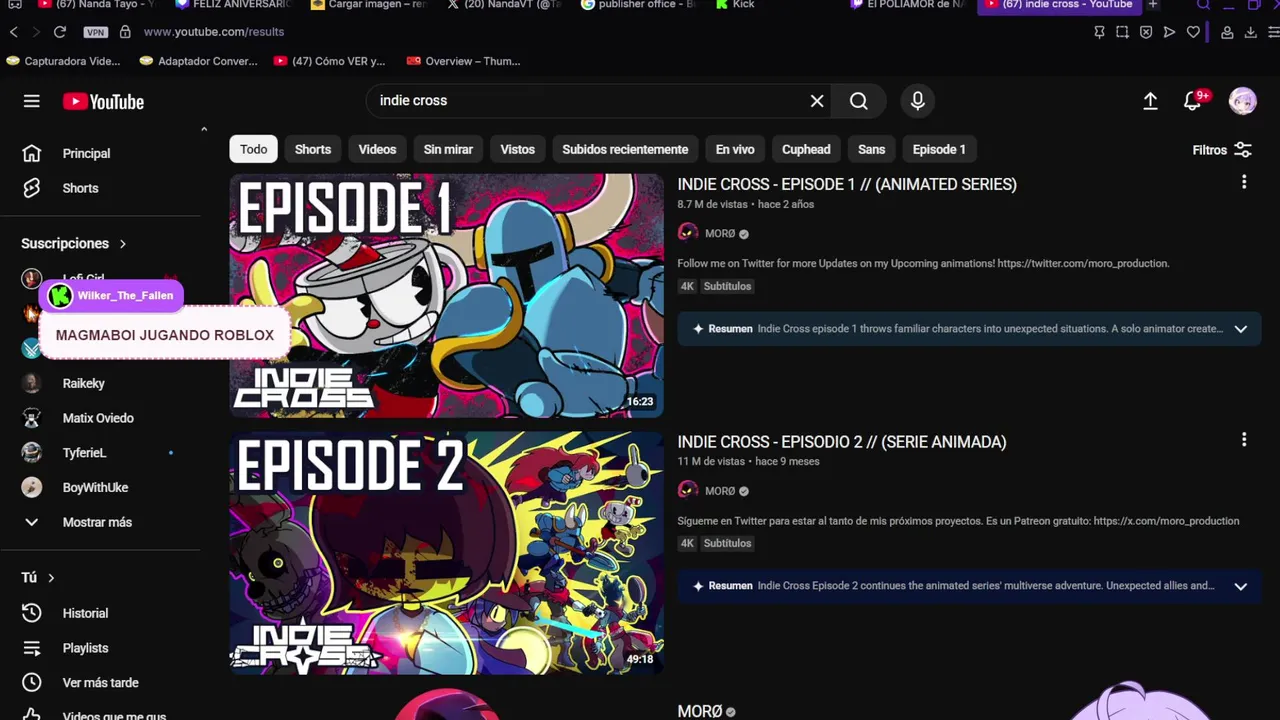Screen dimensions: 1280x720
Task: Open the account avatar menu
Action: tap(1243, 101)
